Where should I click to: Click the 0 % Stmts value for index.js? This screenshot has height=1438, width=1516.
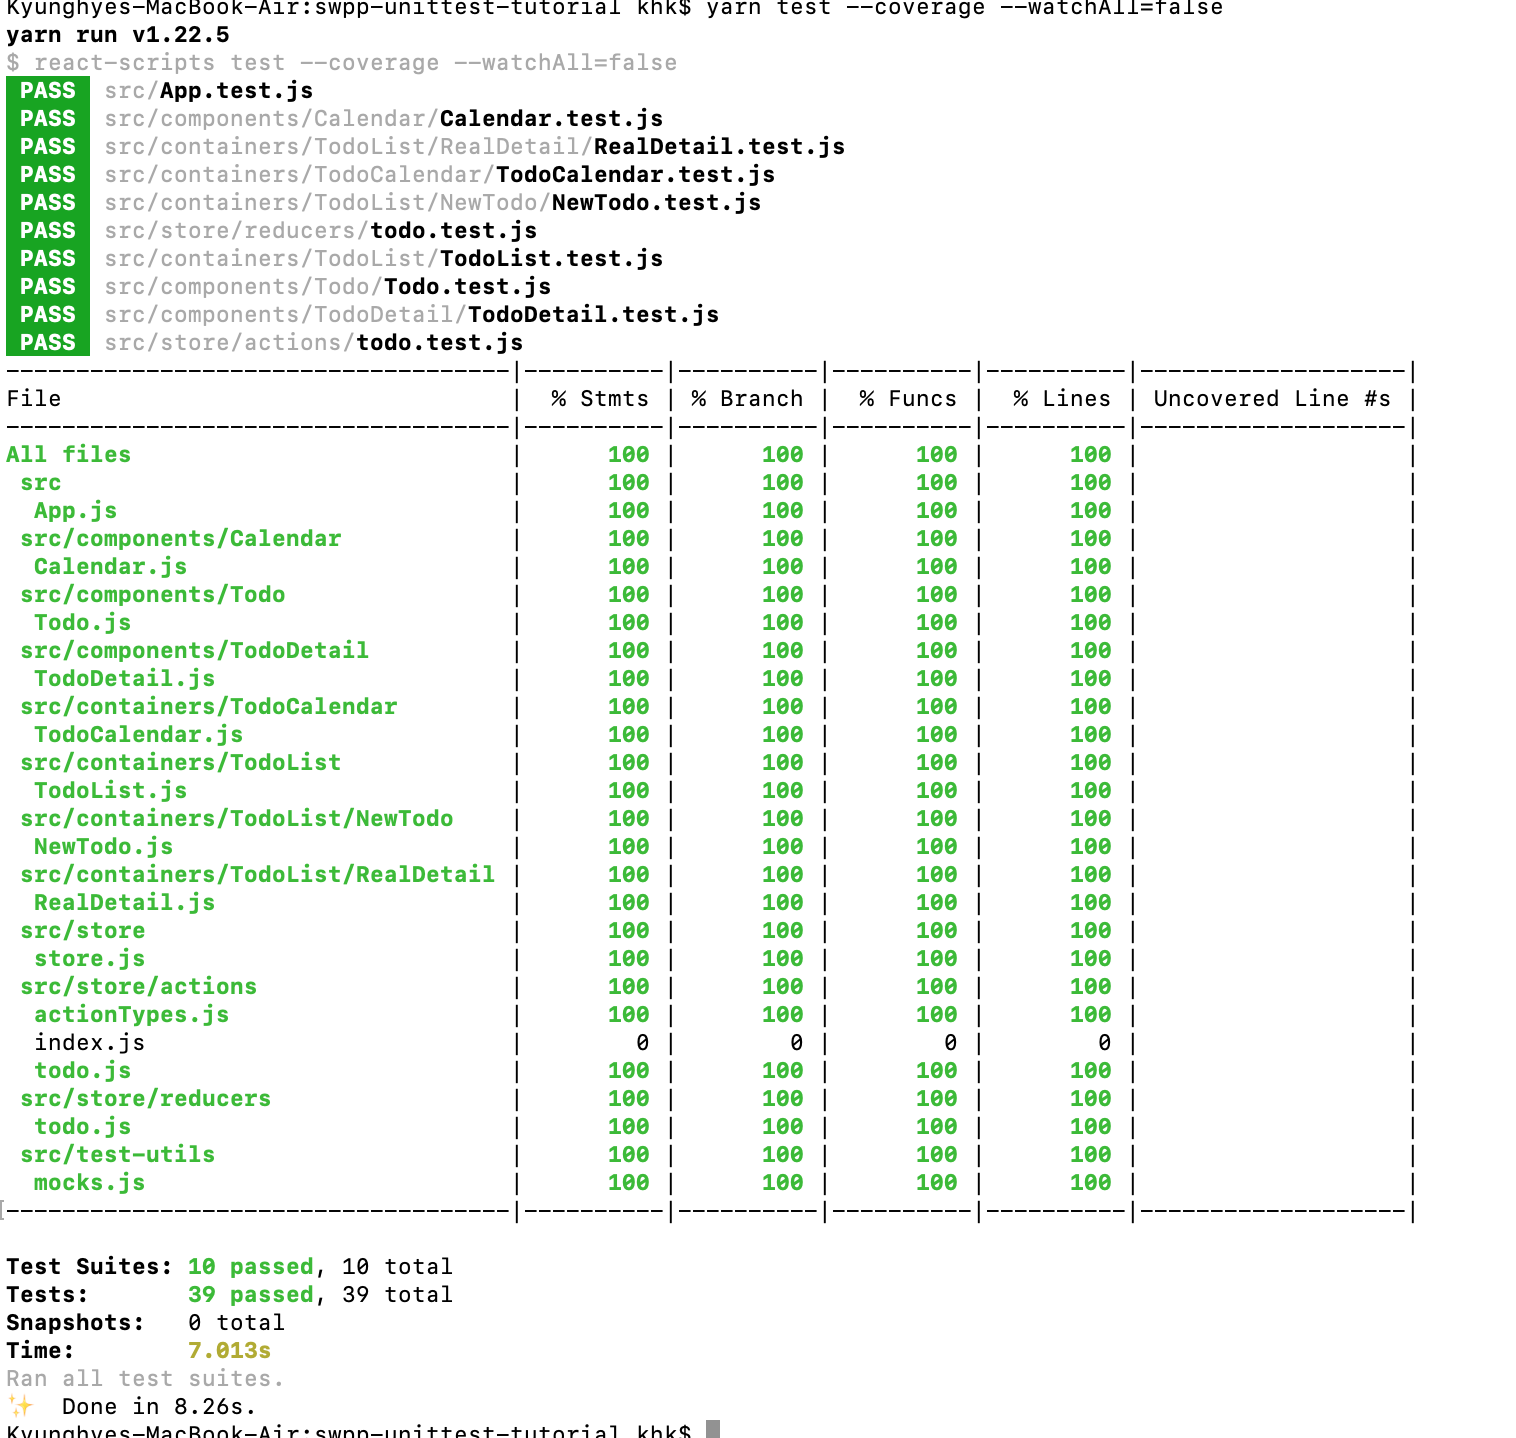[642, 1043]
